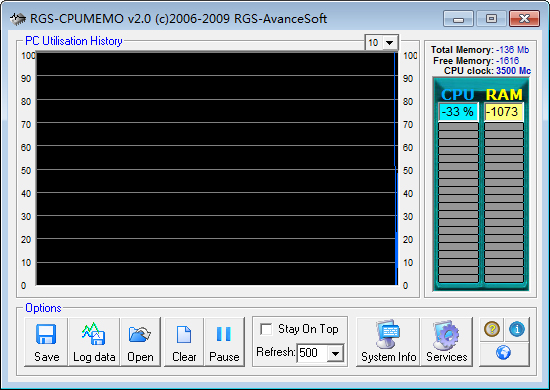
Task: Click the Open folder button
Action: click(140, 342)
